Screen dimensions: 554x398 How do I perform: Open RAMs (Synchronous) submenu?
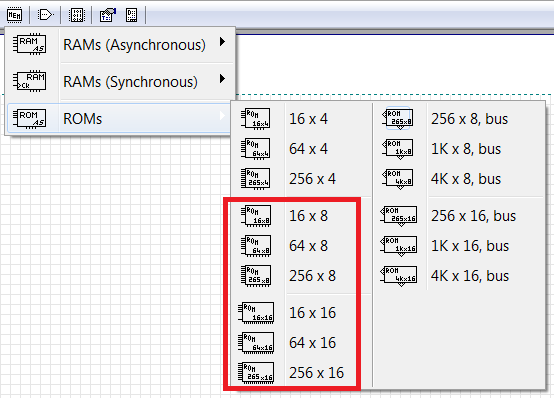click(x=120, y=81)
